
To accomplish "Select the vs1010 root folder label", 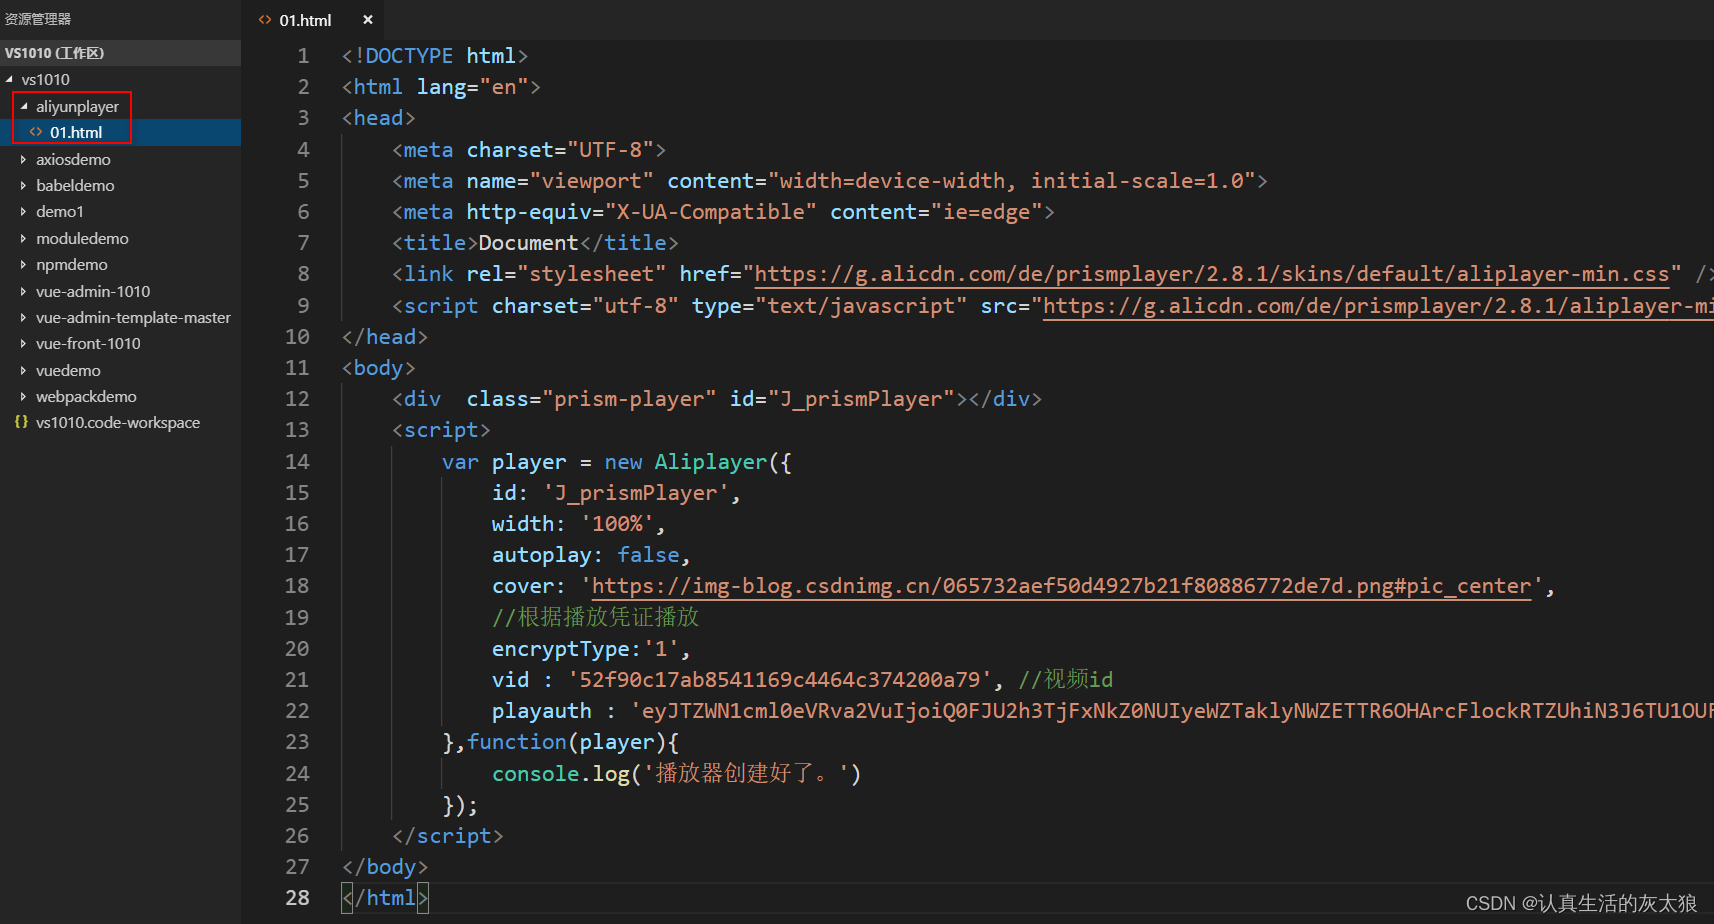I will point(46,79).
